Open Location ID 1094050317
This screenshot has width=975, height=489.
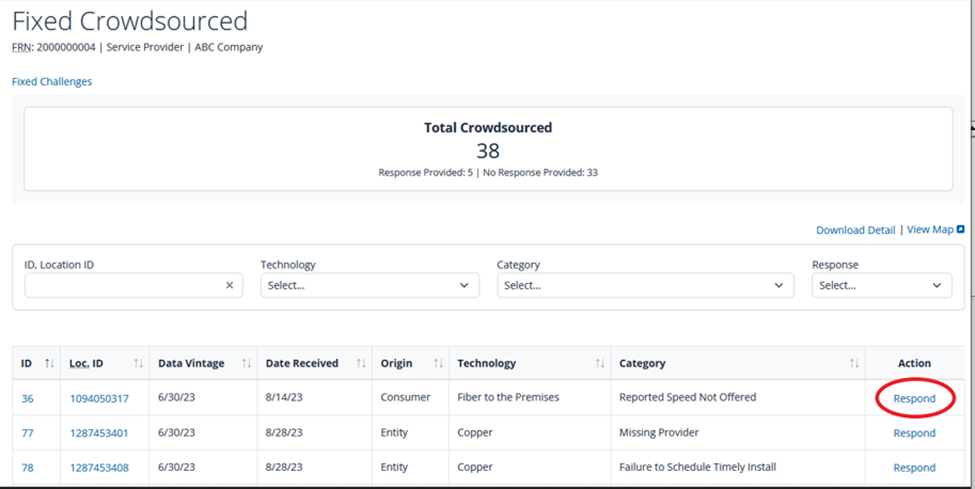pos(99,399)
